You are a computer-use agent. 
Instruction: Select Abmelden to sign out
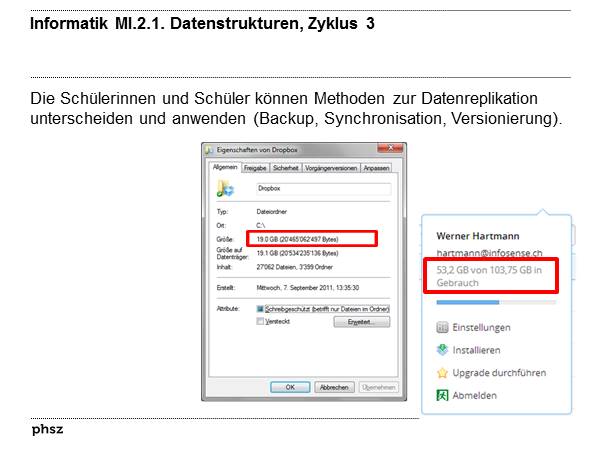click(474, 395)
